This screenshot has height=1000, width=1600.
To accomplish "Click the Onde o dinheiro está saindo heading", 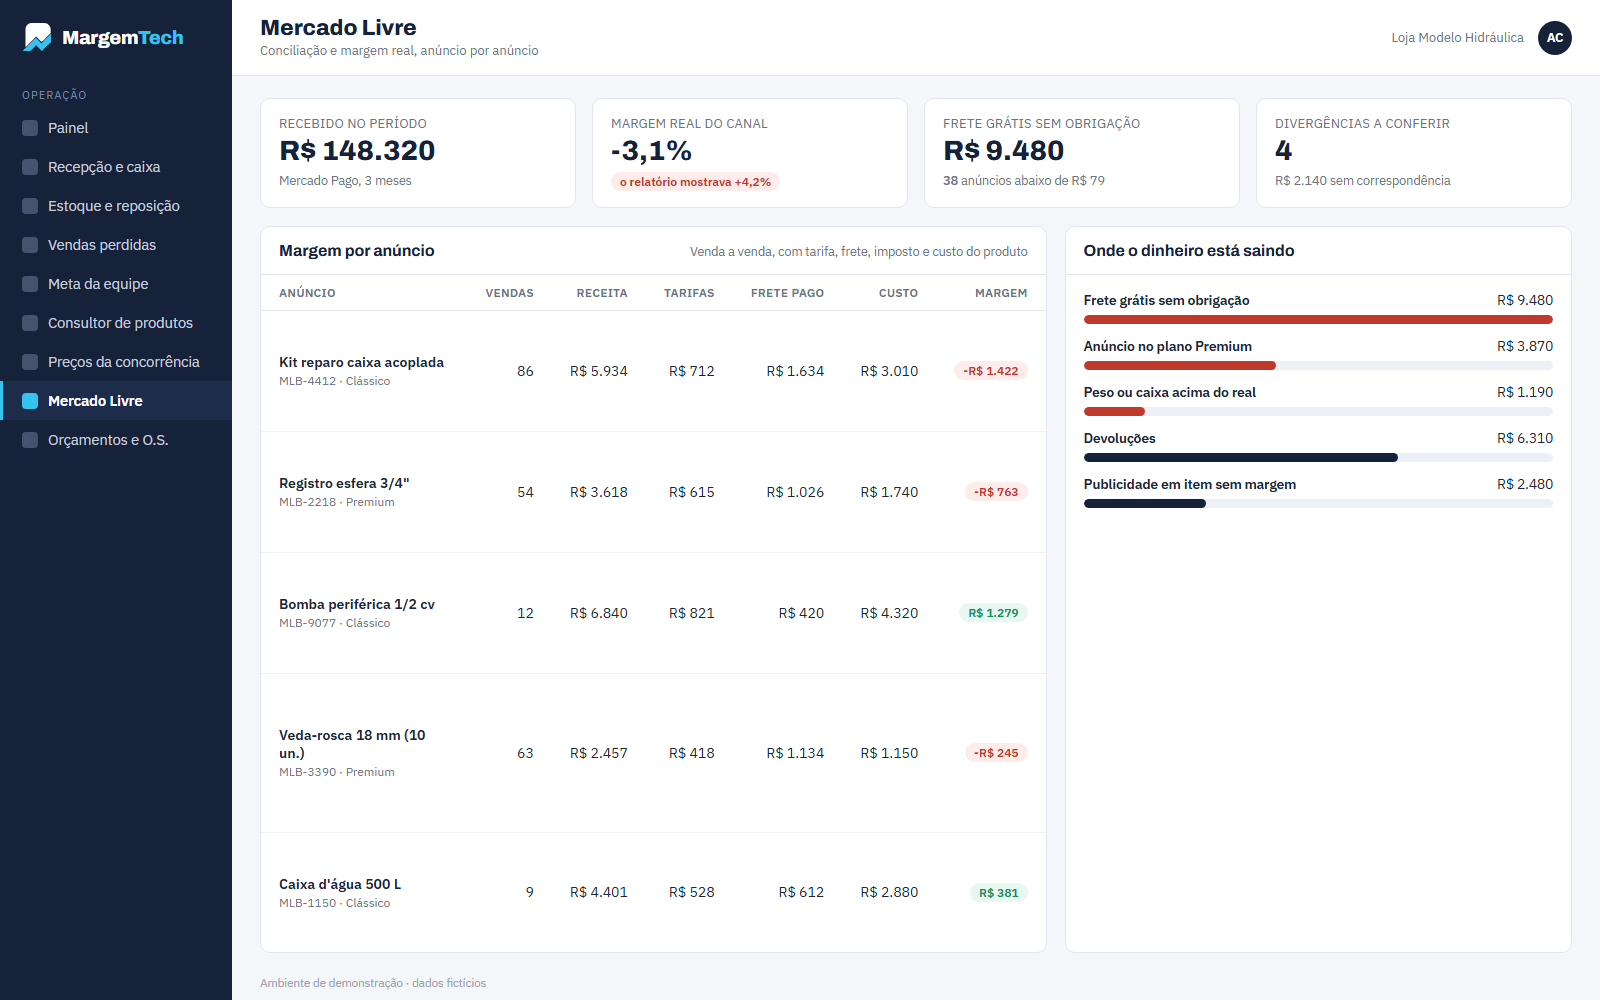I will [x=1189, y=251].
